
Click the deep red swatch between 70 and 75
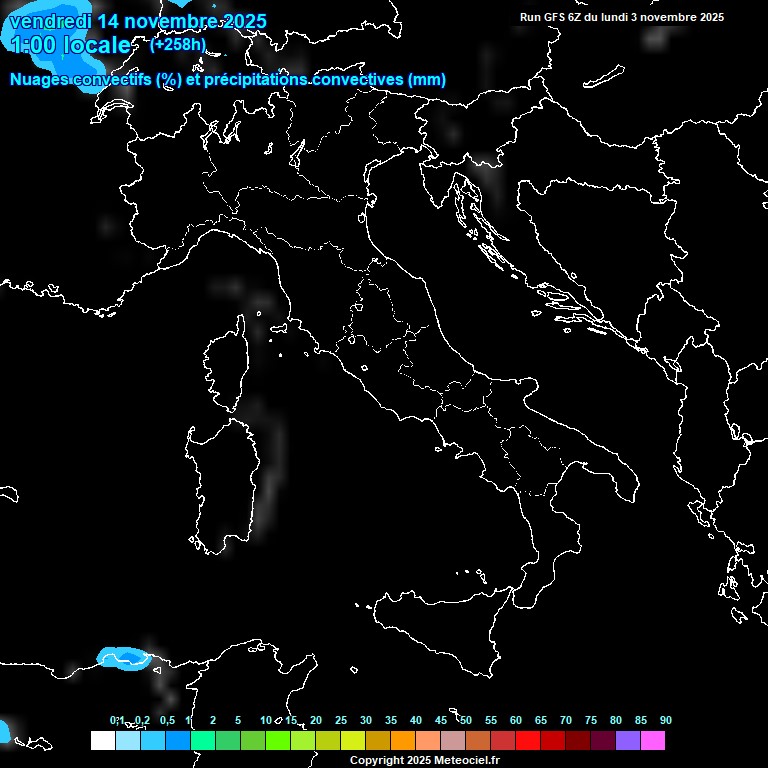click(x=578, y=740)
